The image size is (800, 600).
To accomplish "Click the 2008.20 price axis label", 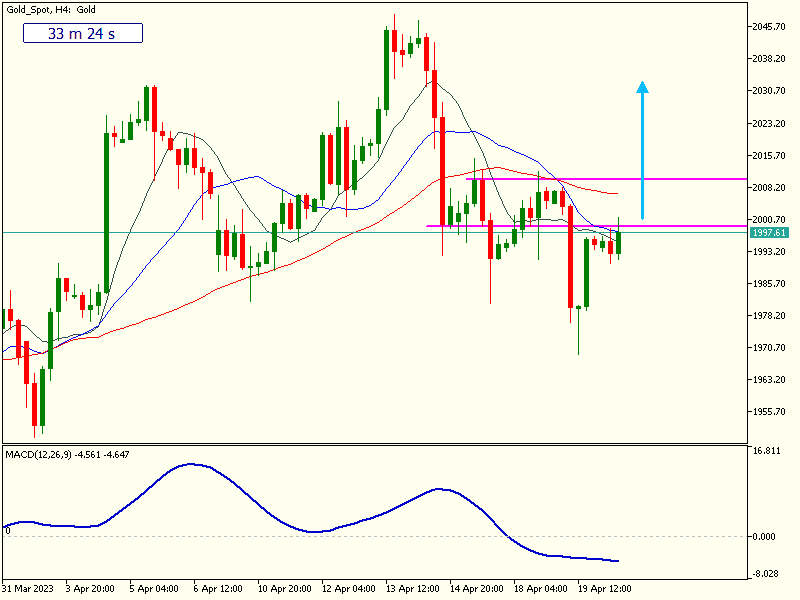I will pyautogui.click(x=769, y=187).
